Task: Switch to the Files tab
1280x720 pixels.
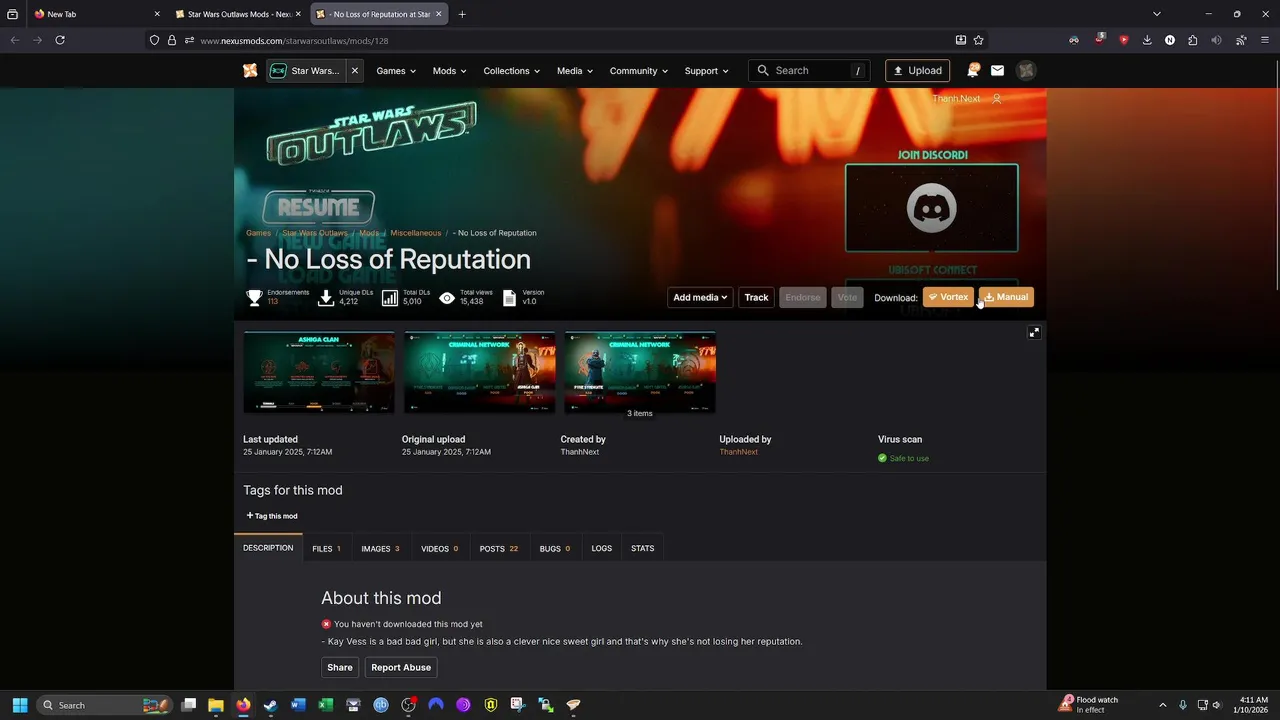Action: [x=326, y=548]
